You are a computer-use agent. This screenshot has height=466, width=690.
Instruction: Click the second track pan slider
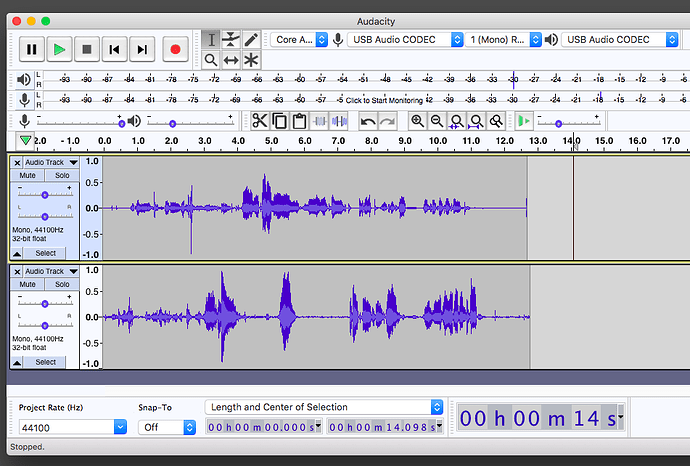point(45,325)
